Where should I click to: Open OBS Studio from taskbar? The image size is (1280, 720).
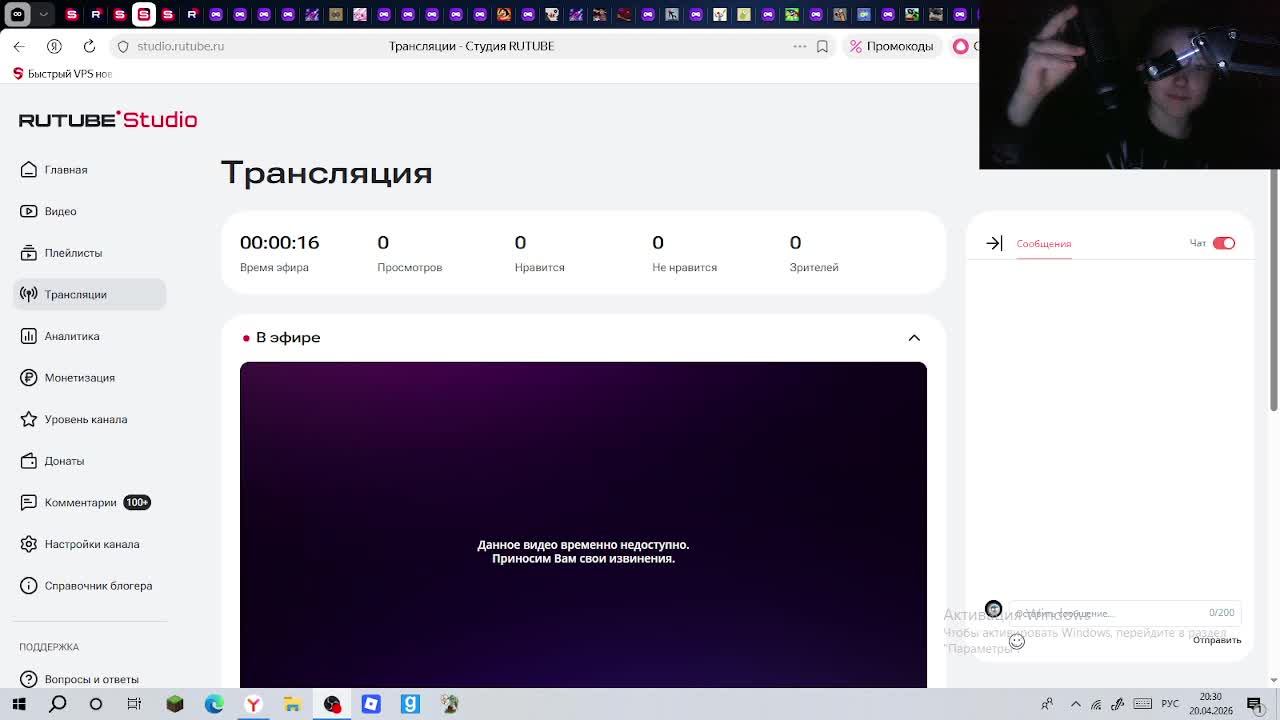(x=332, y=704)
